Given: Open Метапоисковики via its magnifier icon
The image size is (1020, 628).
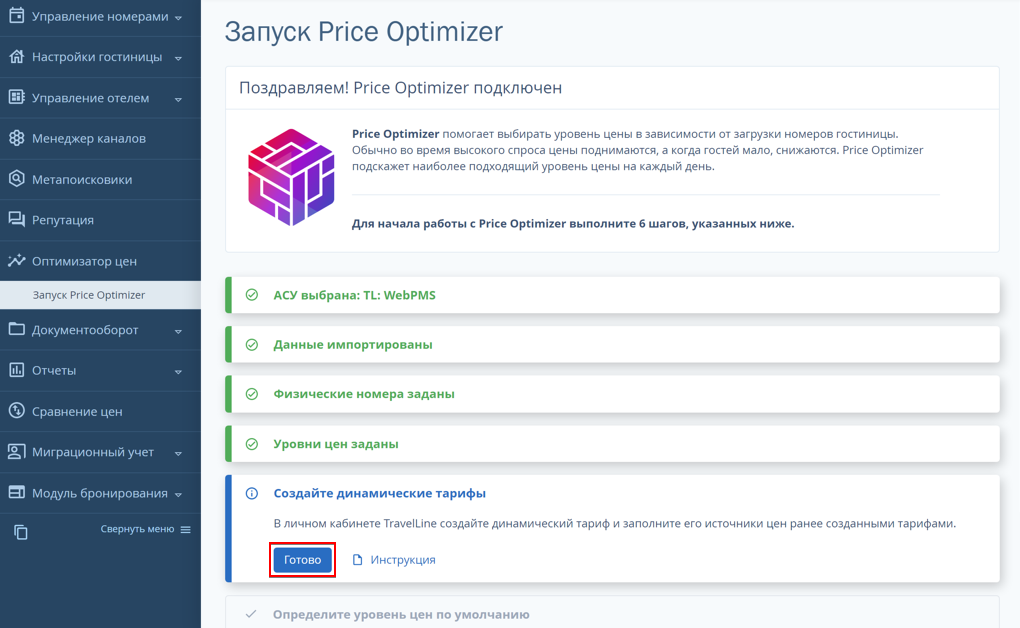Looking at the screenshot, I should pyautogui.click(x=16, y=179).
